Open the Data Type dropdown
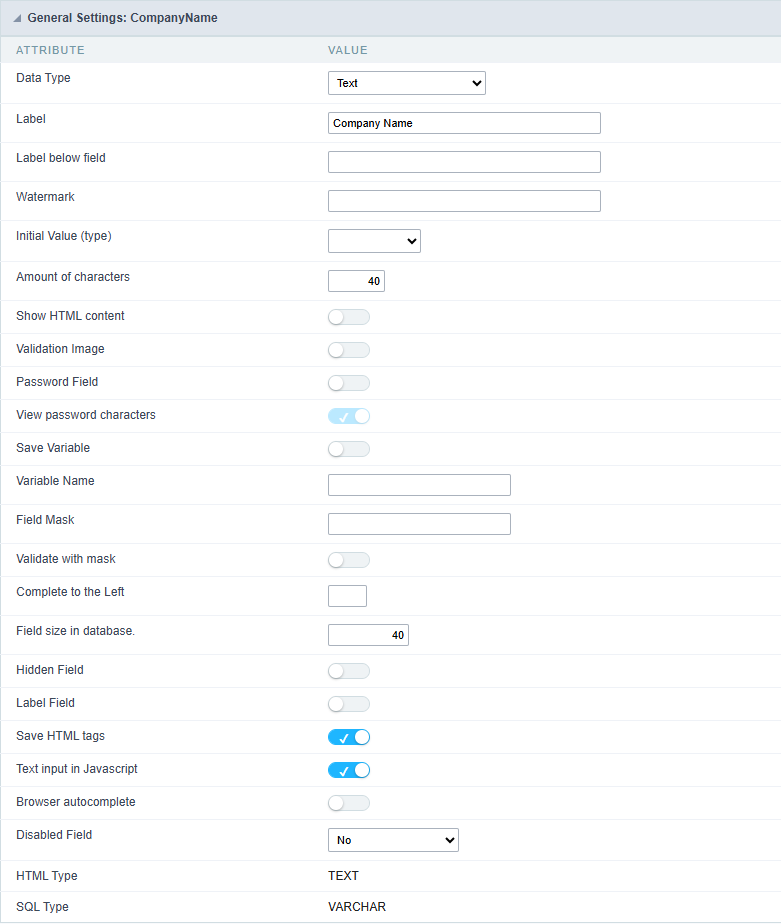The image size is (781, 924). (x=406, y=83)
